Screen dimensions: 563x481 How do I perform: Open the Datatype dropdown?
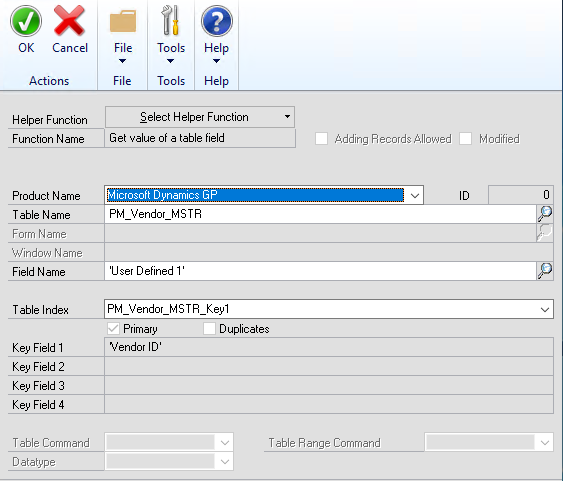[x=169, y=461]
